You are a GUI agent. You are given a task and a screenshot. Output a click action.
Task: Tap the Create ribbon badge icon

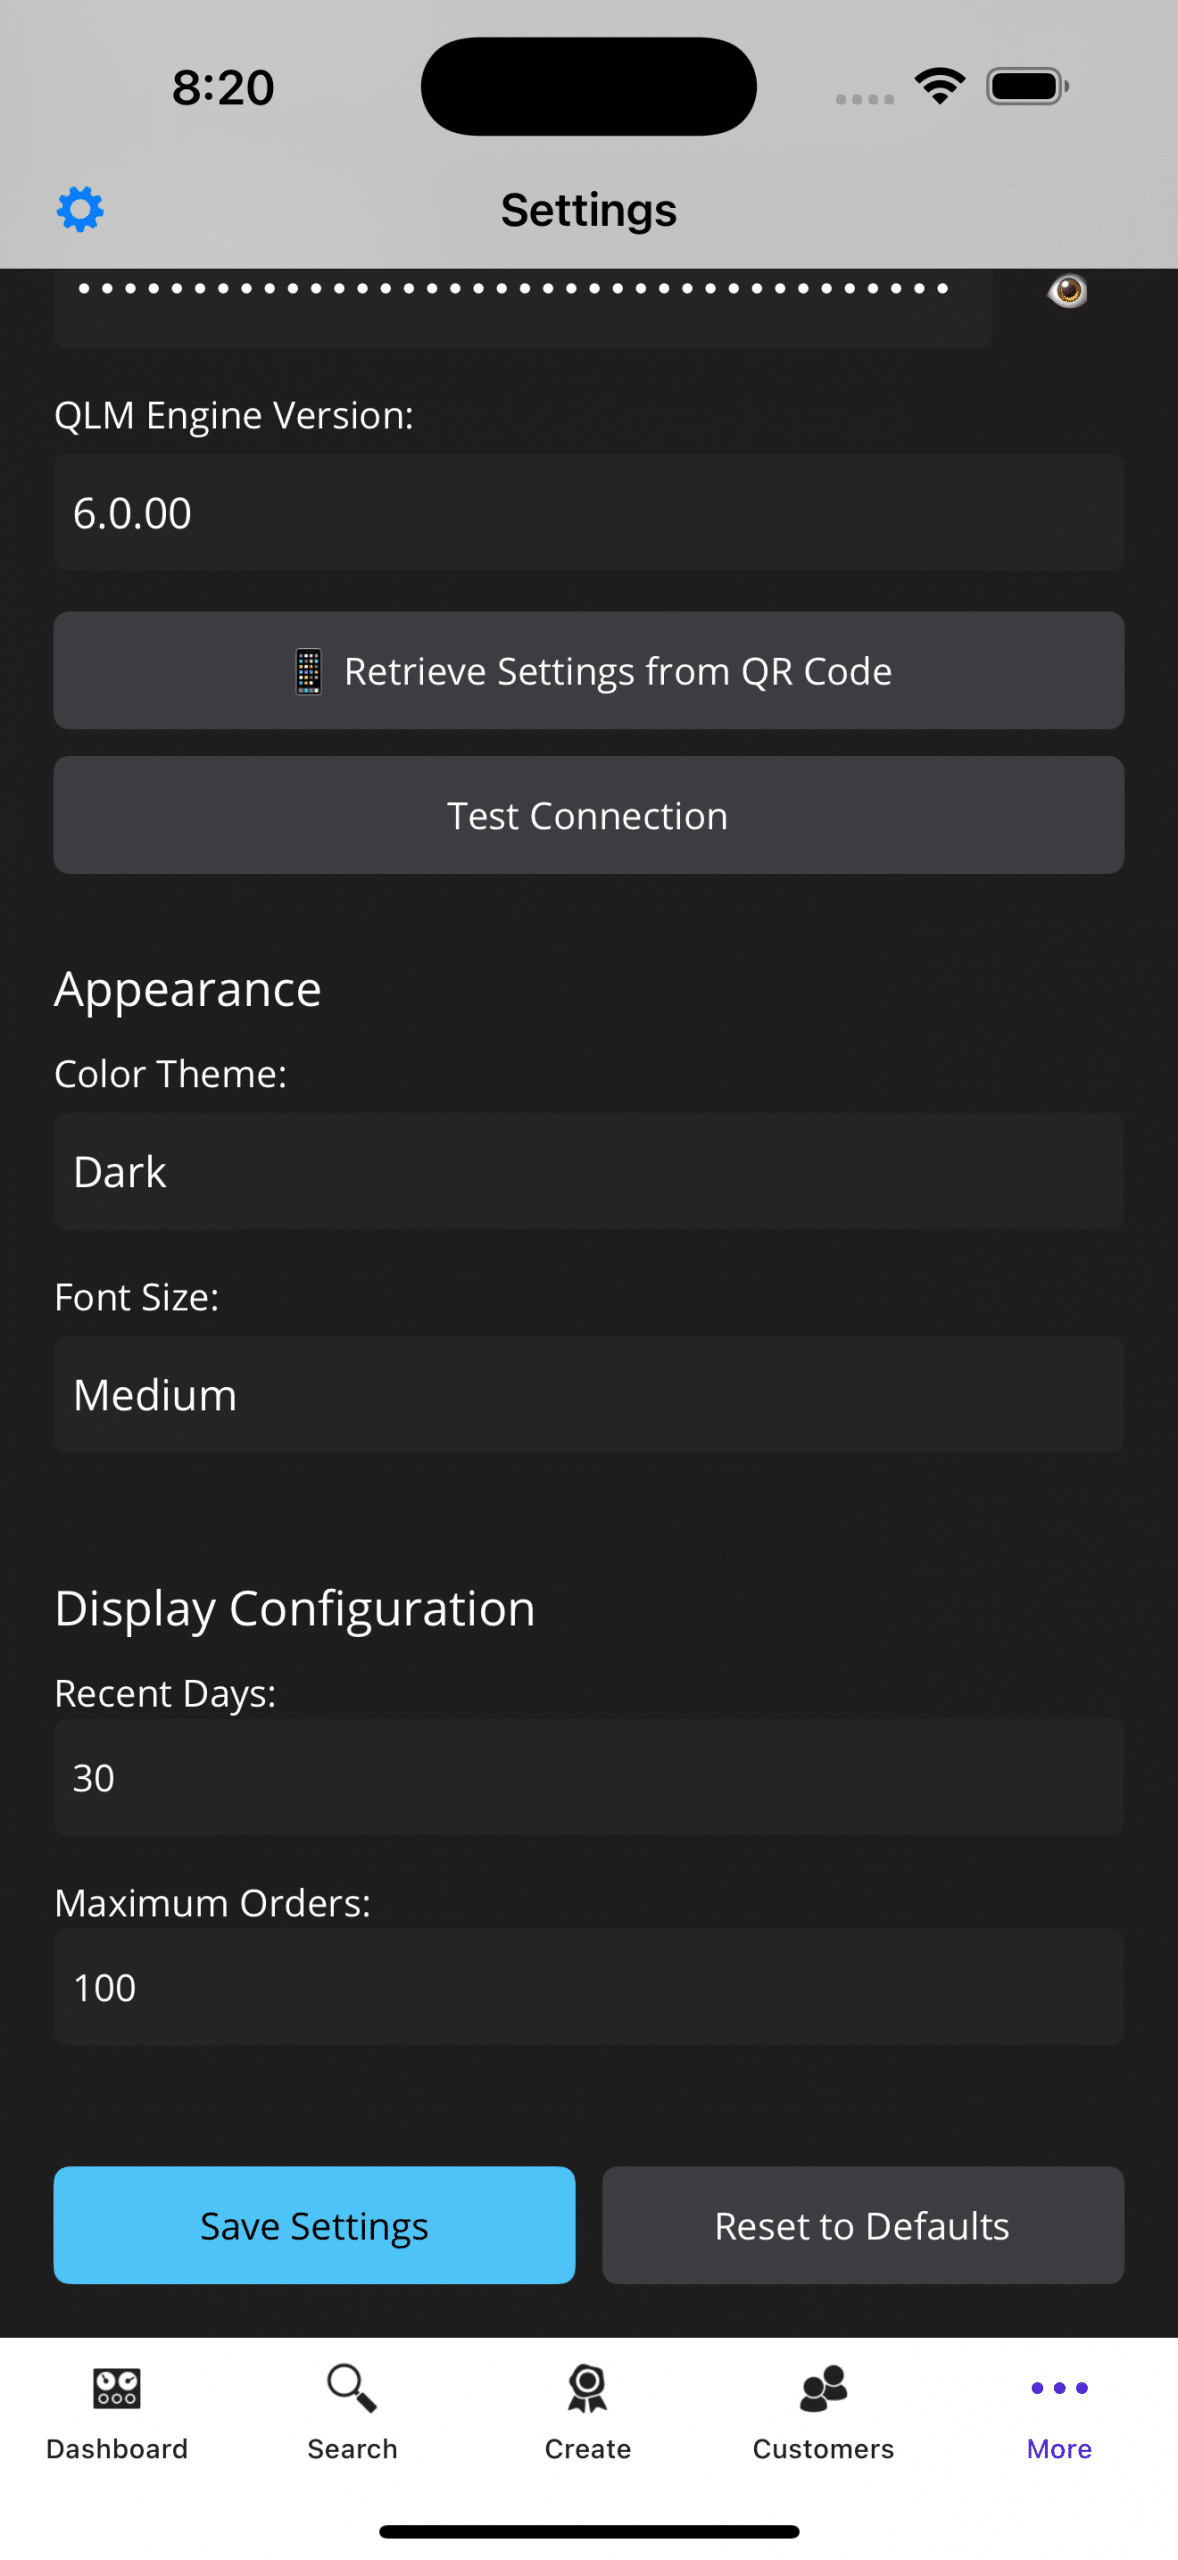pos(588,2388)
